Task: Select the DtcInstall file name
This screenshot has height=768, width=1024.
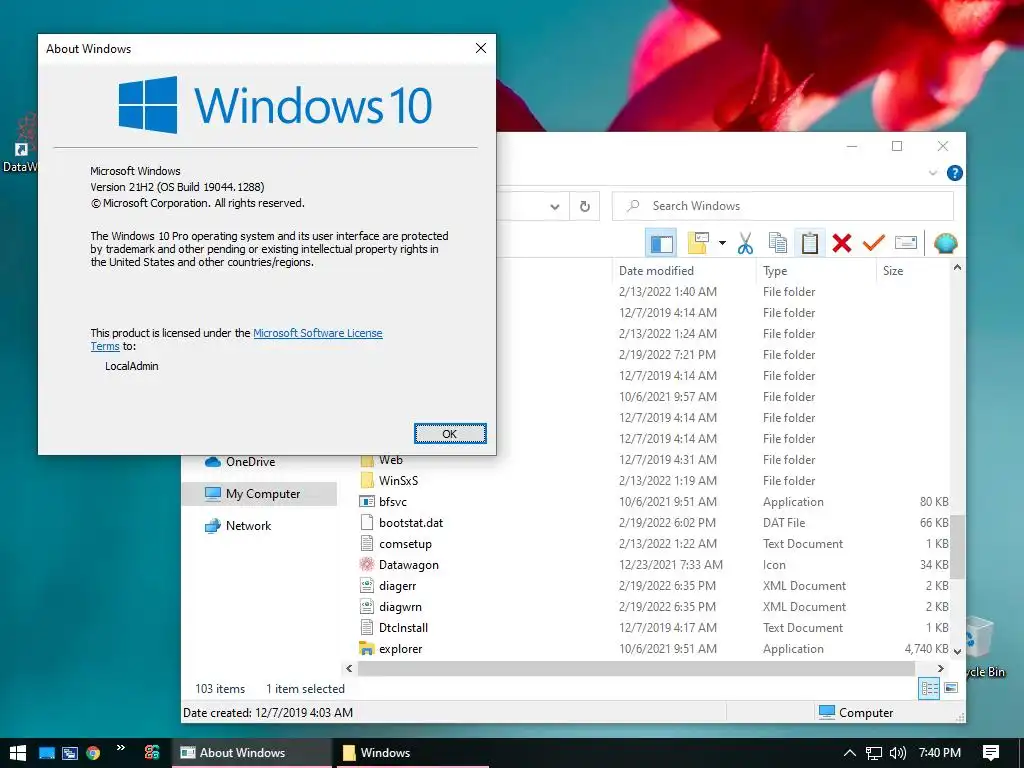Action: (403, 628)
